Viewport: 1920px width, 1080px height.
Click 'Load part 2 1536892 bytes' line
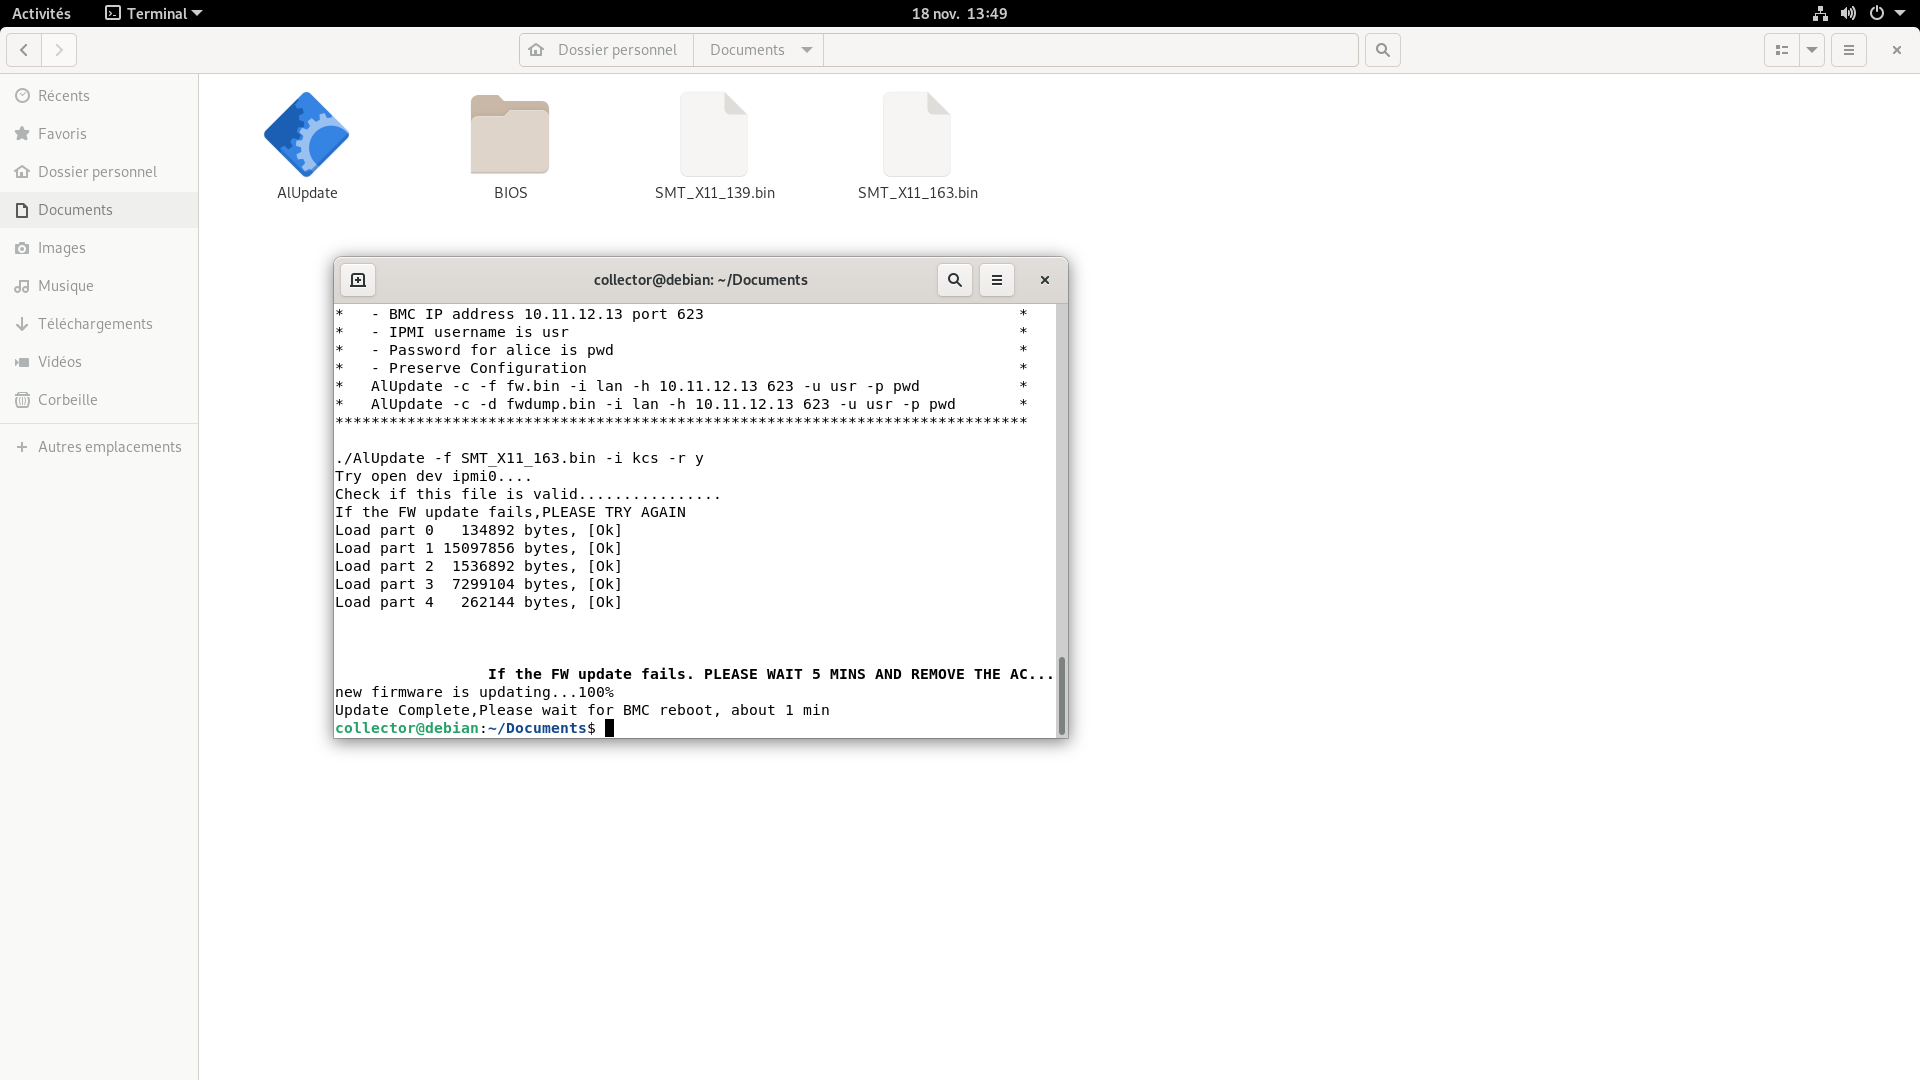[478, 566]
